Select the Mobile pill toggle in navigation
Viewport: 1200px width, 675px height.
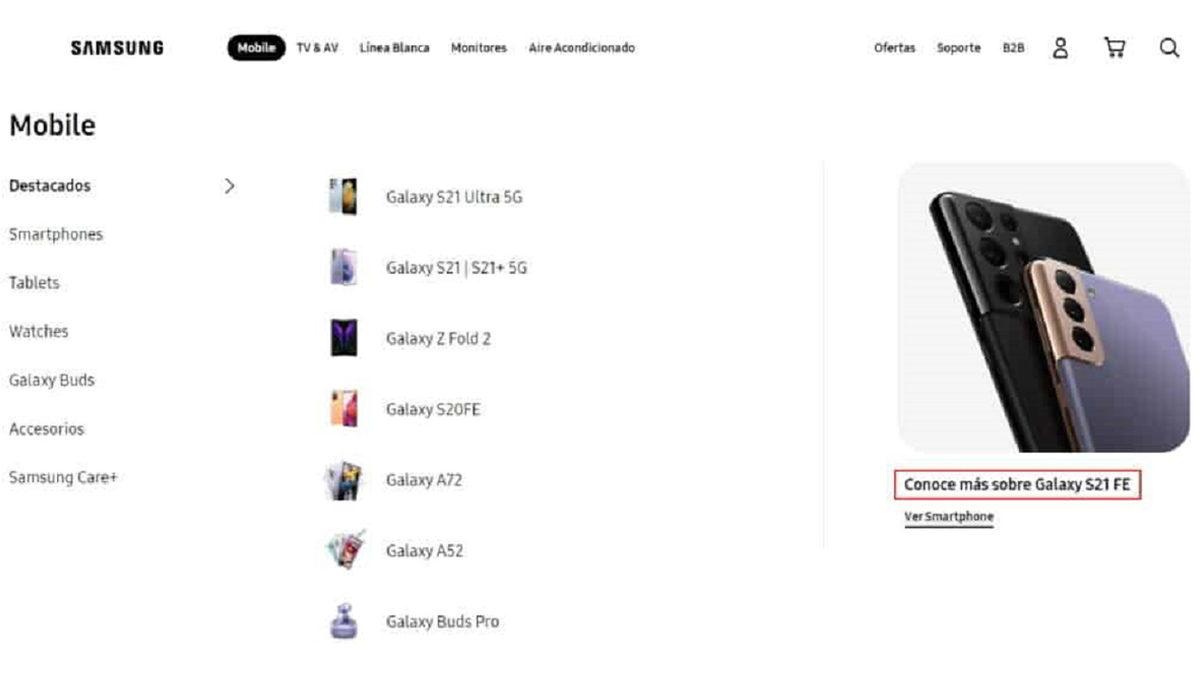[256, 47]
